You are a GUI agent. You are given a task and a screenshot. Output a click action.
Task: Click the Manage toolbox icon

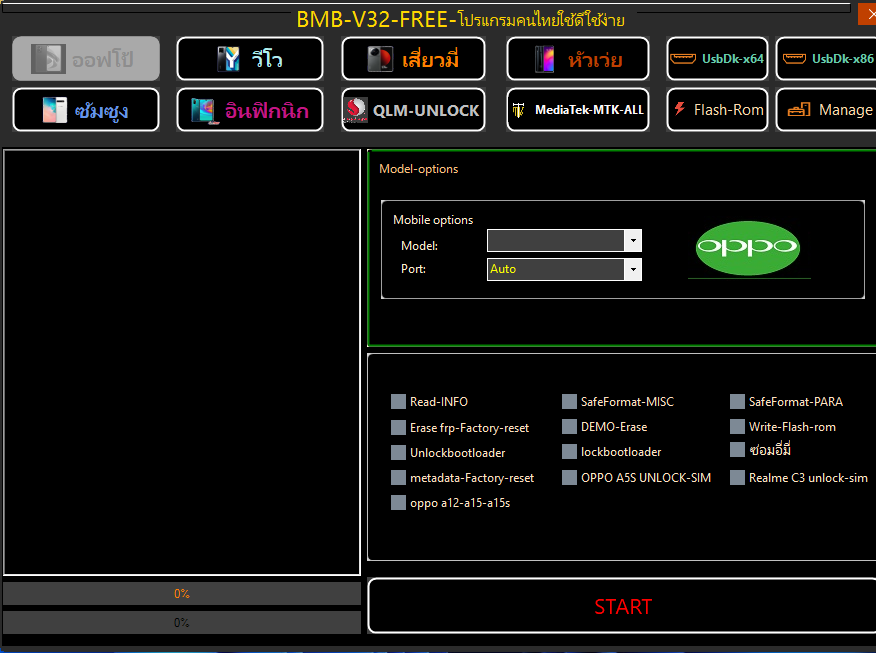point(799,109)
